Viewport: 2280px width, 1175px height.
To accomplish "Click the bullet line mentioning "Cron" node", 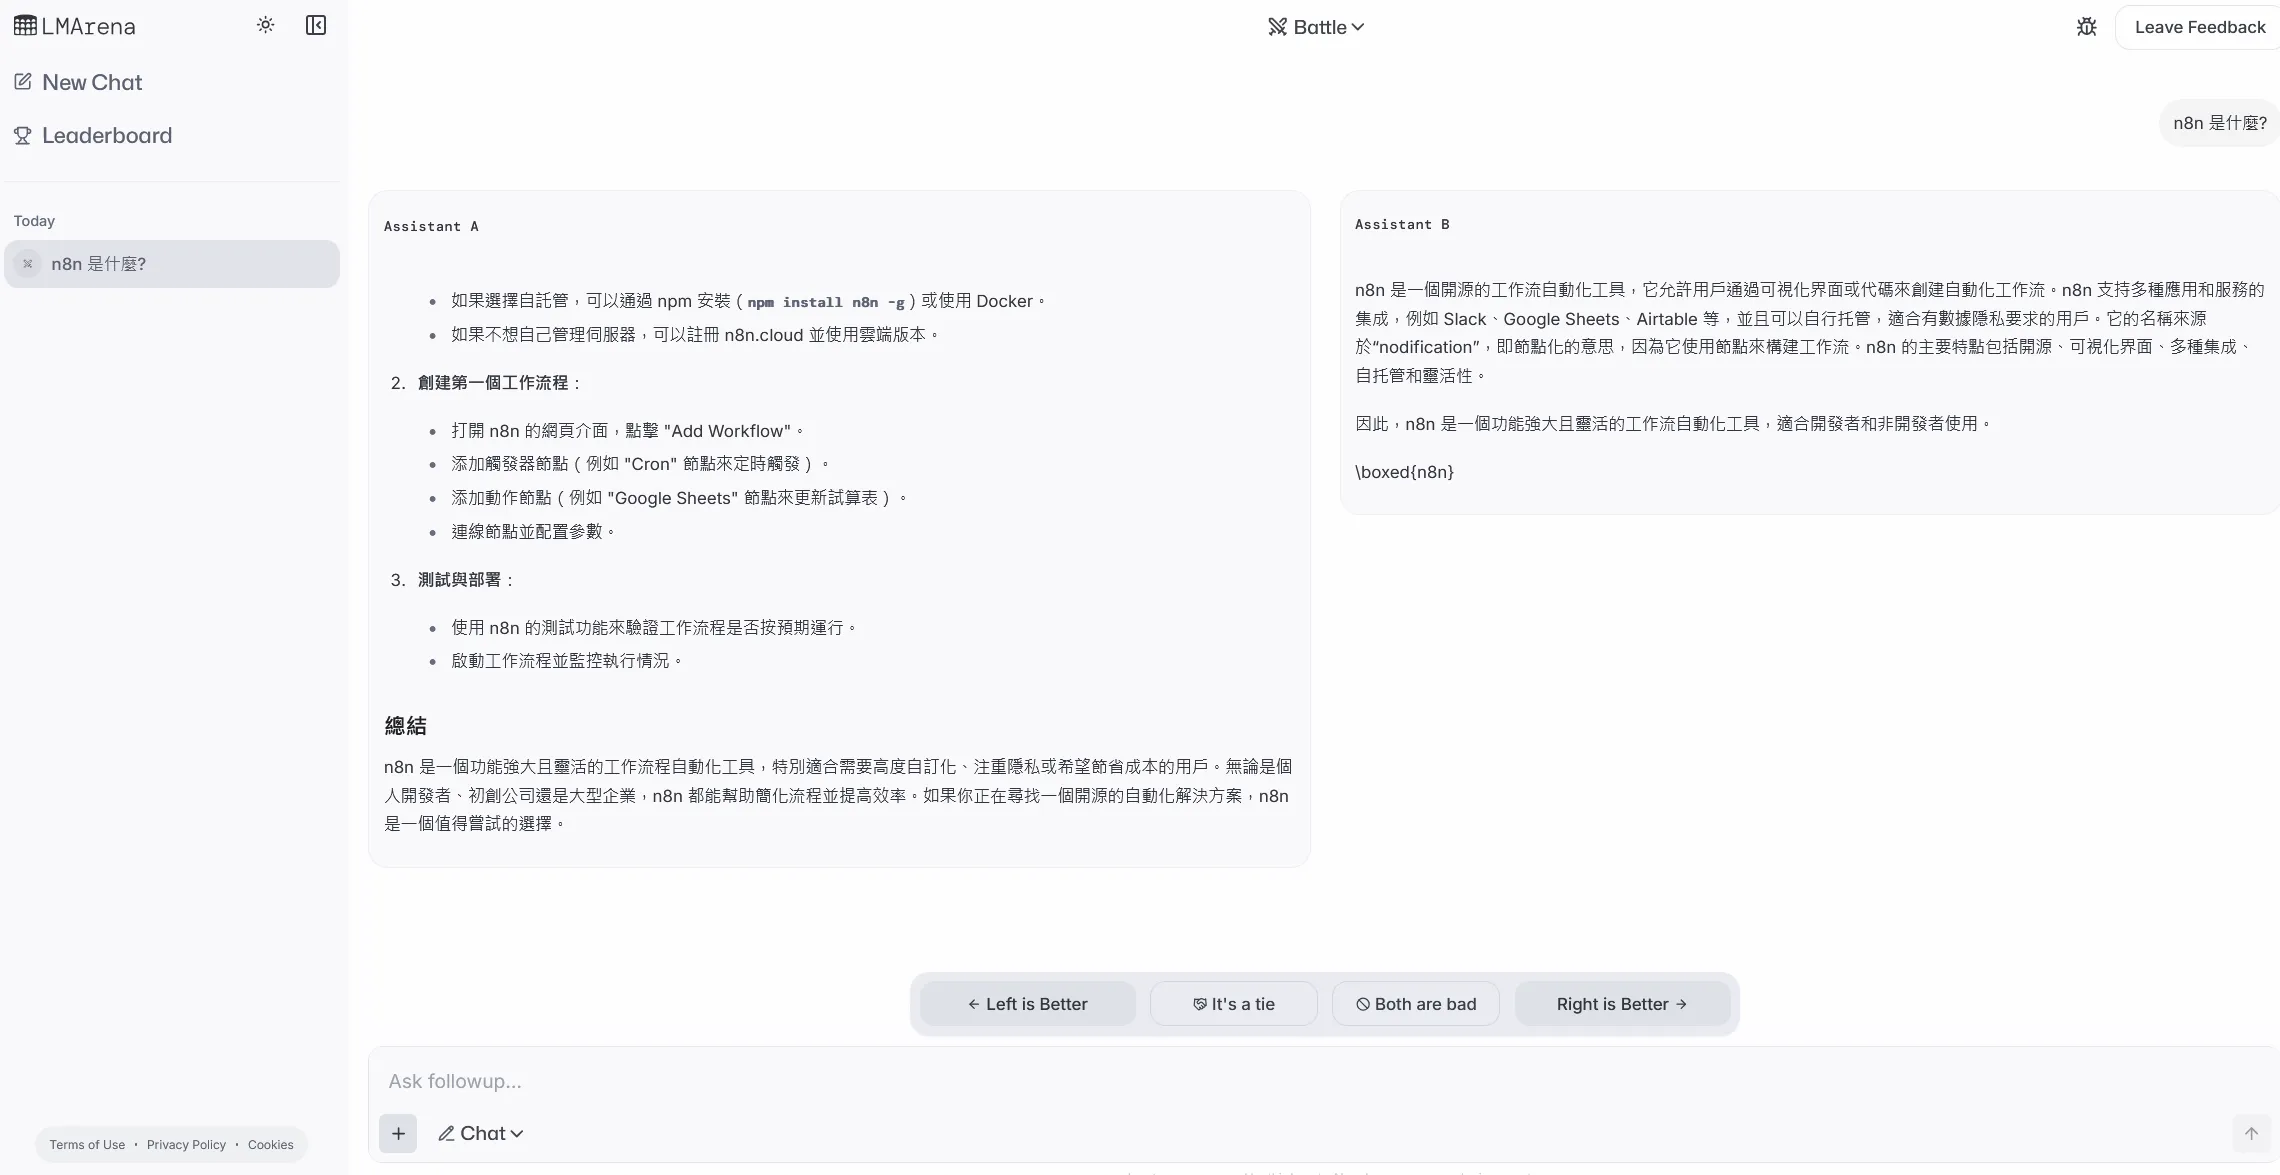I will point(641,464).
